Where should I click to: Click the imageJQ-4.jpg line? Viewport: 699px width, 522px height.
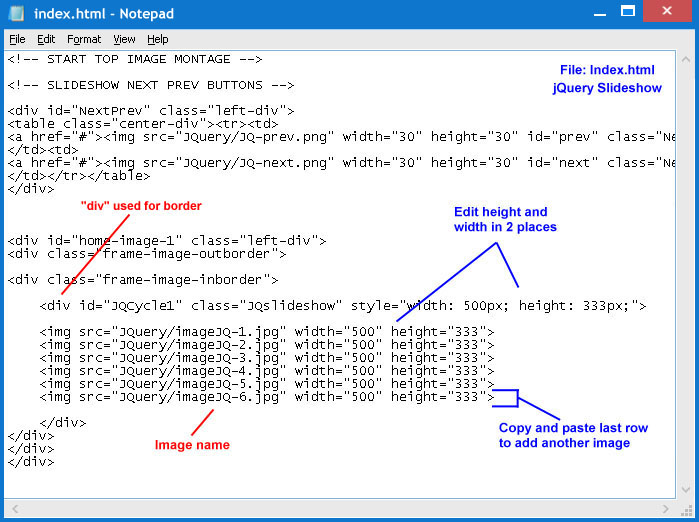click(267, 370)
